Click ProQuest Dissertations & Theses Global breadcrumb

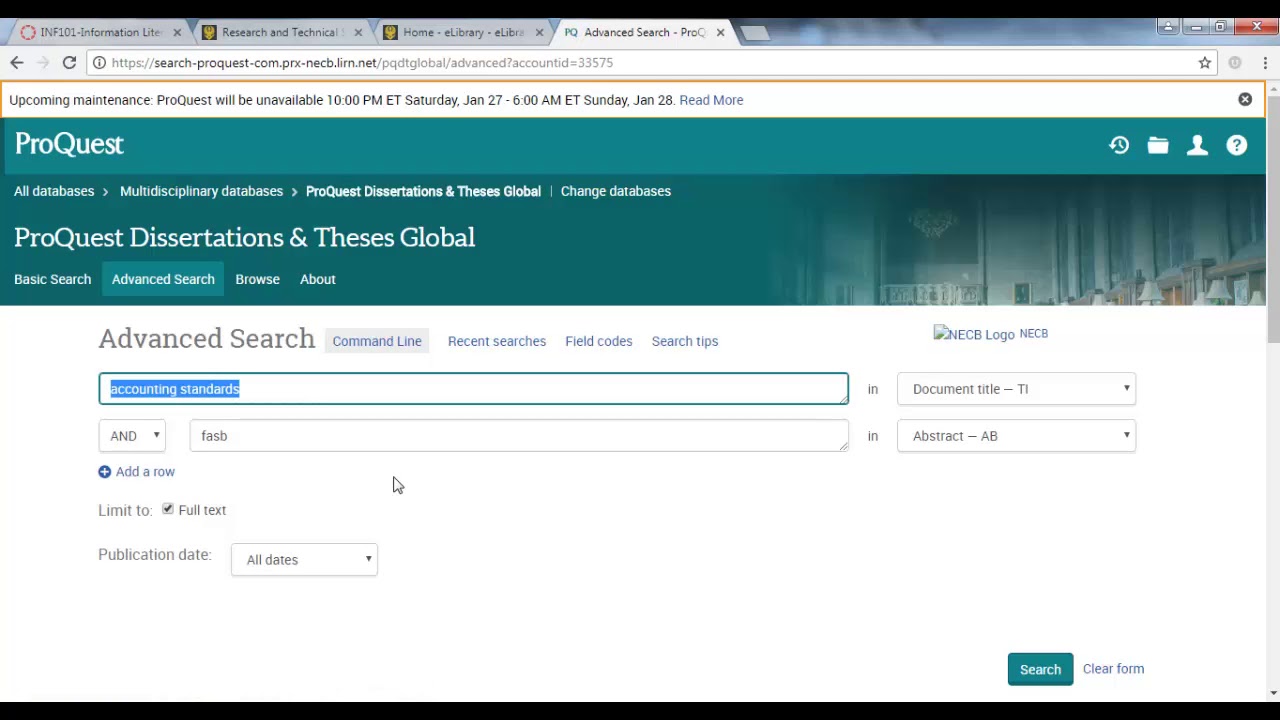coord(423,191)
